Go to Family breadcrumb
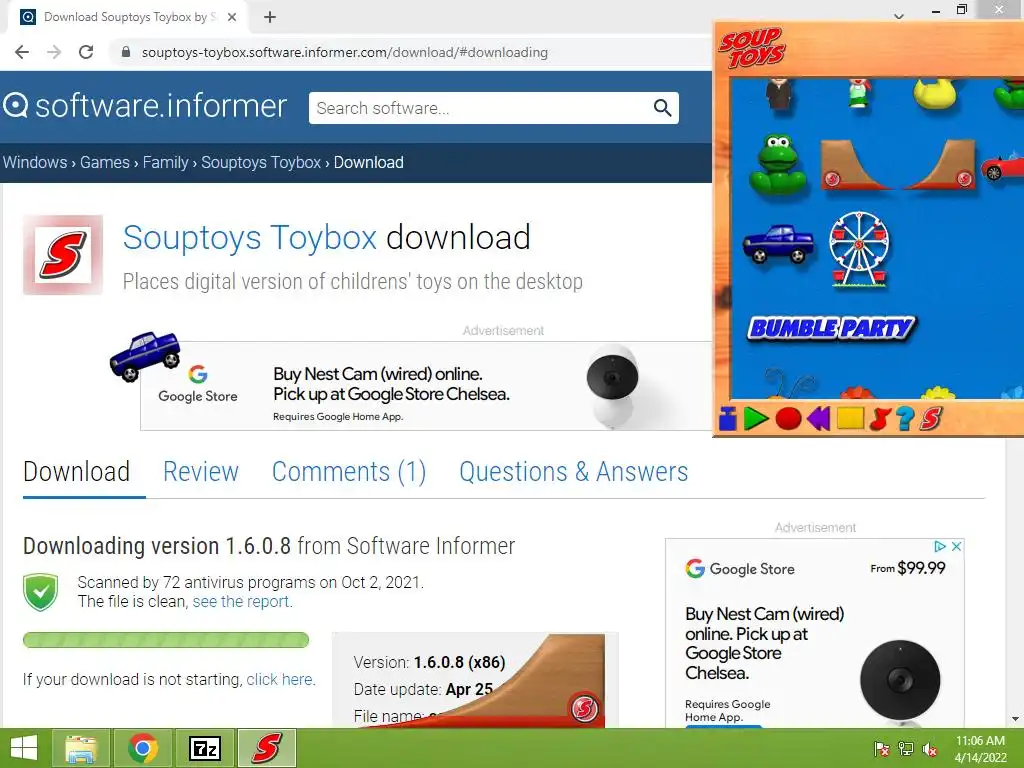This screenshot has height=768, width=1024. (x=165, y=162)
